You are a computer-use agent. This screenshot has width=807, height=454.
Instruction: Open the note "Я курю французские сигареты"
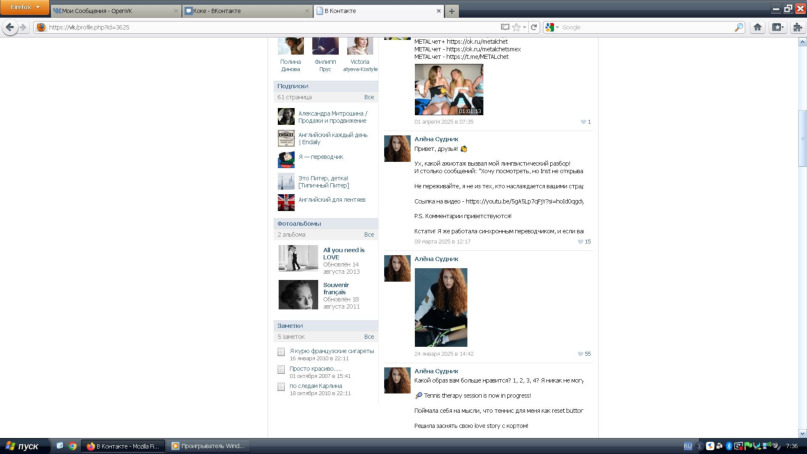coord(331,351)
